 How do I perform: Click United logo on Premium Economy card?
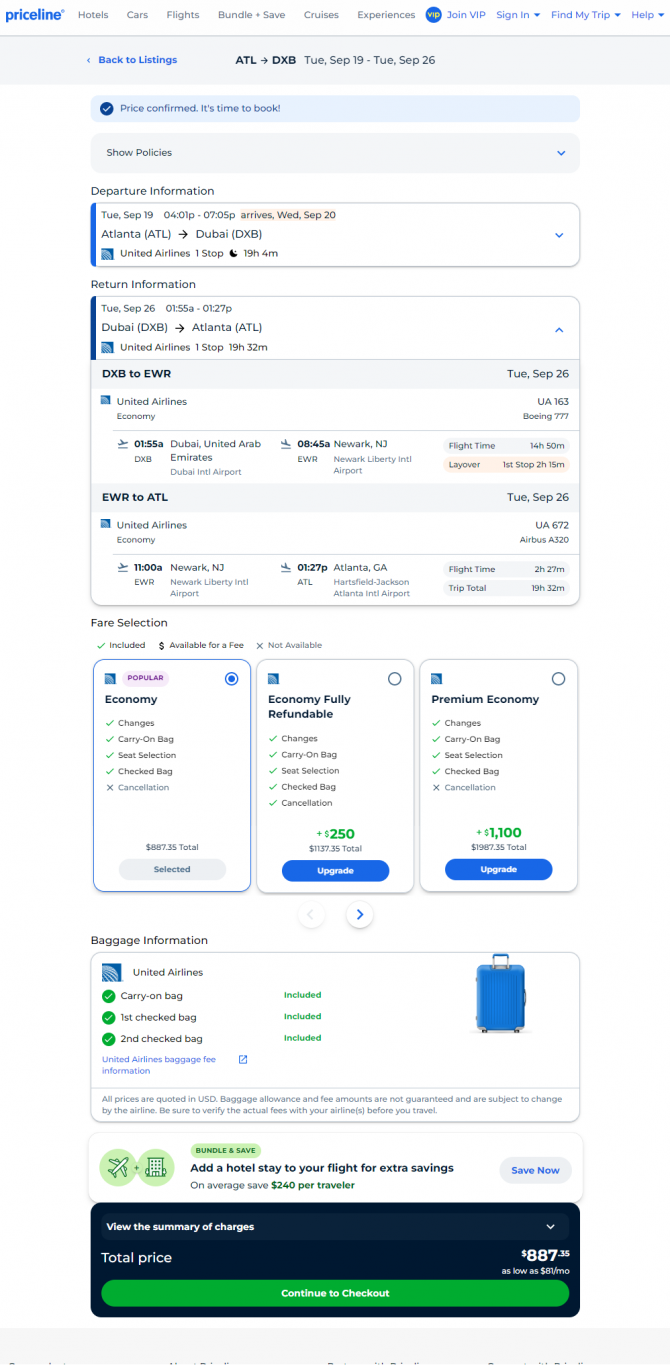coord(436,678)
